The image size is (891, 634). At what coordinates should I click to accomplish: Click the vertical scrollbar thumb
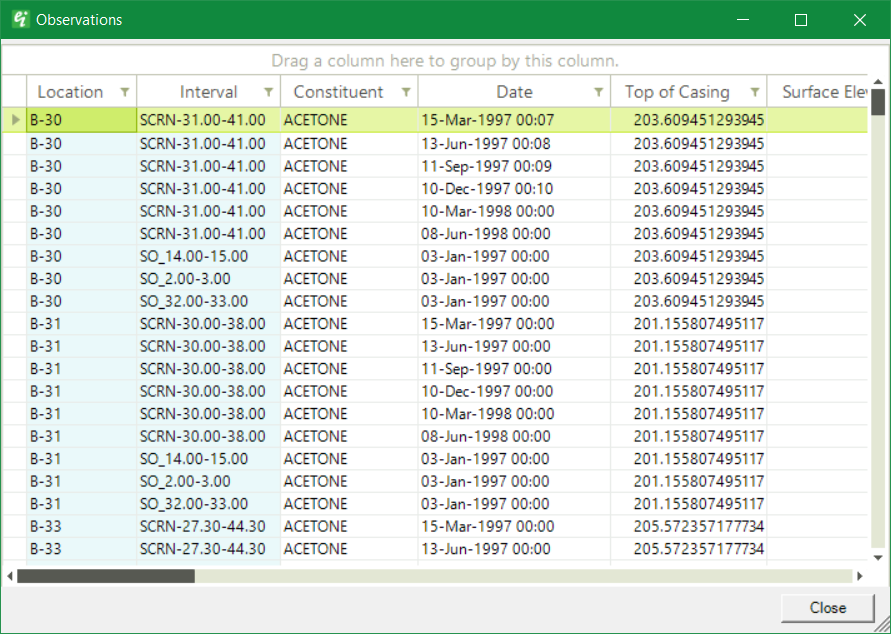878,102
